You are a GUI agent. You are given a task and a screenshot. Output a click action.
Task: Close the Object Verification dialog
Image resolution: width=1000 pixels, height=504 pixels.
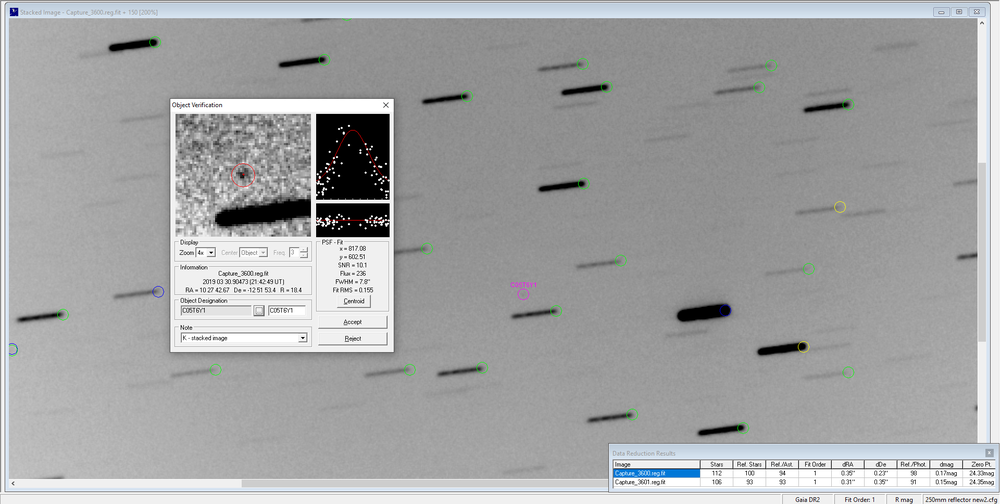(386, 105)
